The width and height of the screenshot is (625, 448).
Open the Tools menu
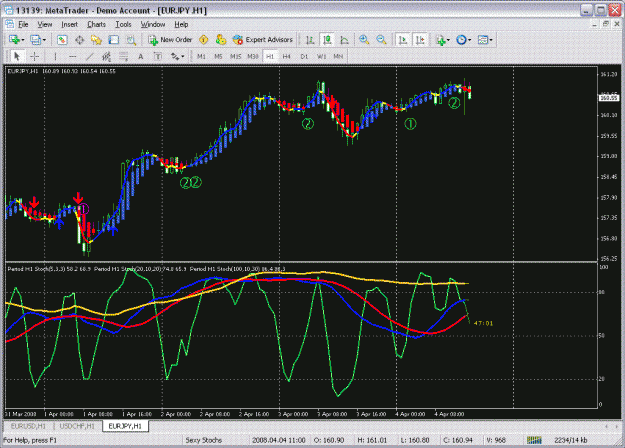click(123, 24)
